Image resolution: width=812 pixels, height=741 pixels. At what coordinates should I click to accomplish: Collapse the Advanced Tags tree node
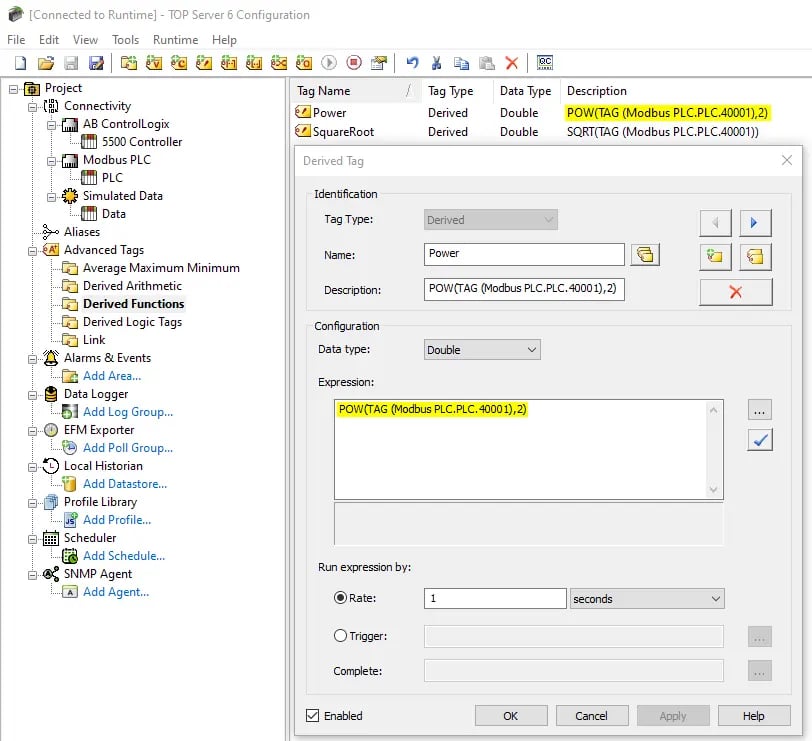click(x=30, y=249)
